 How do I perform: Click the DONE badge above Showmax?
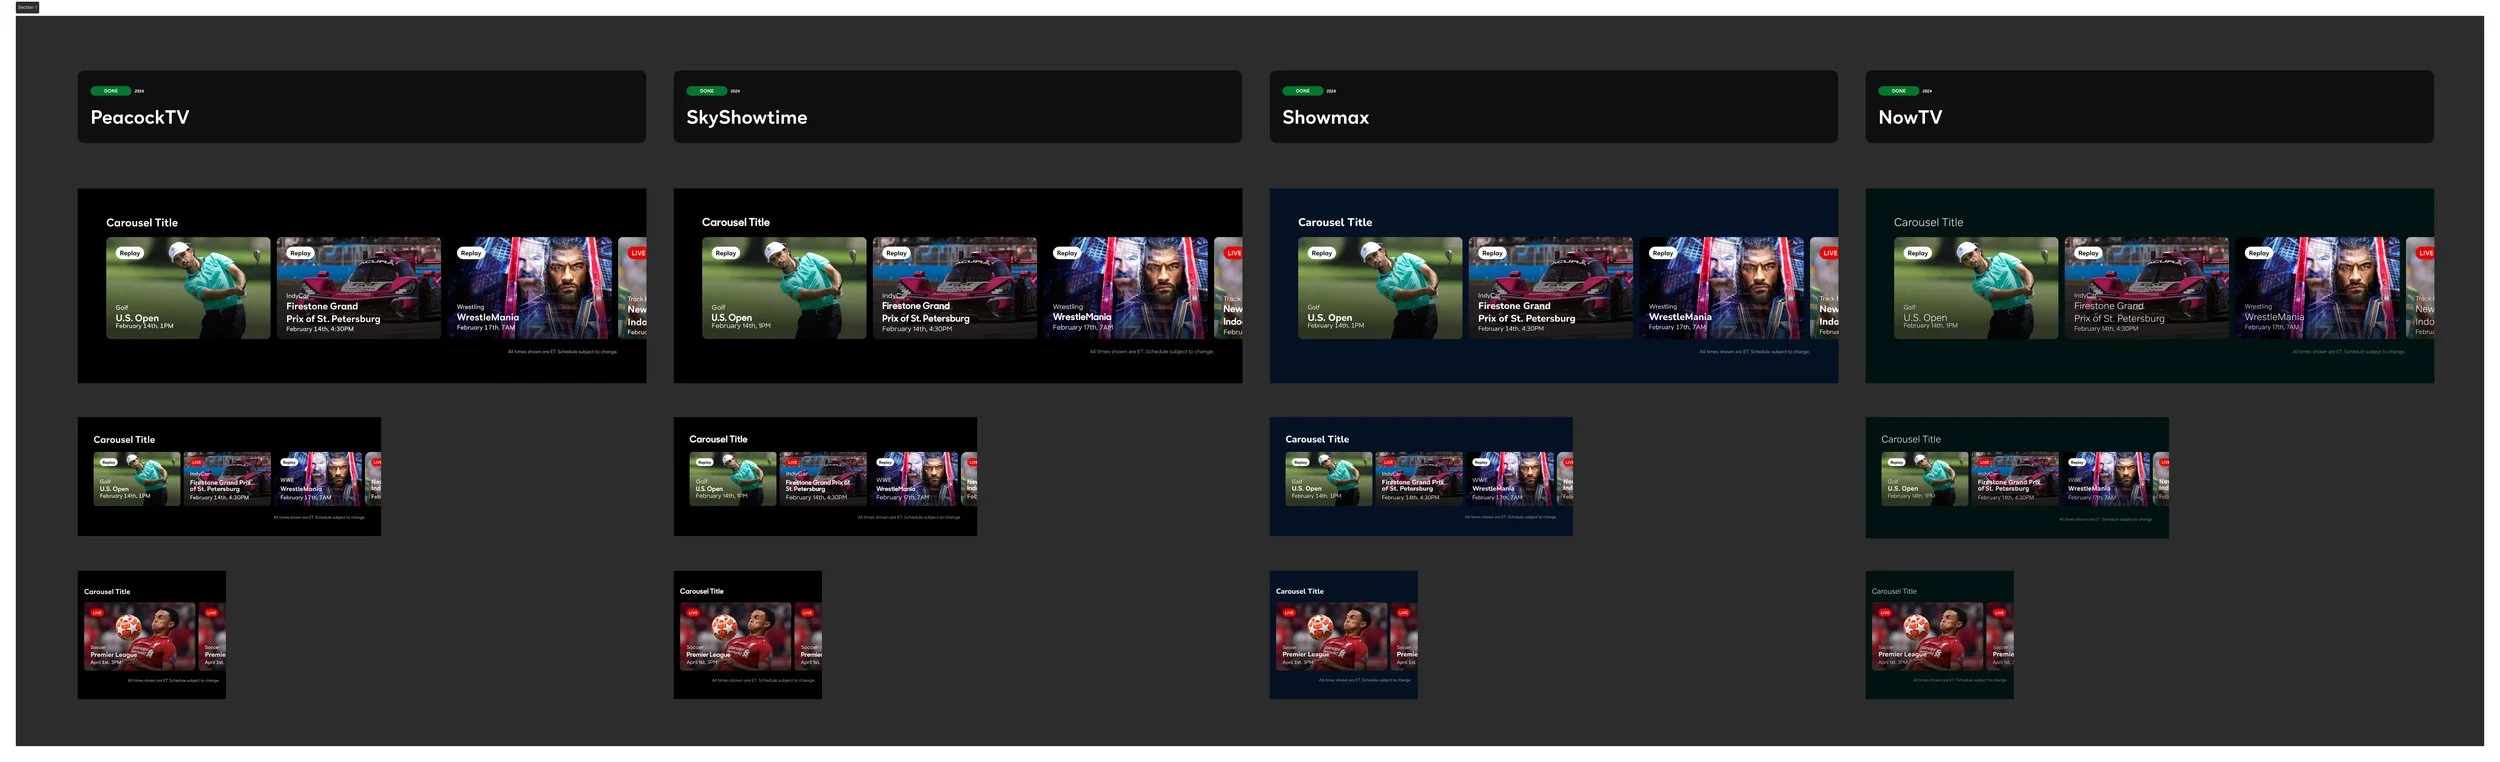pos(1303,91)
